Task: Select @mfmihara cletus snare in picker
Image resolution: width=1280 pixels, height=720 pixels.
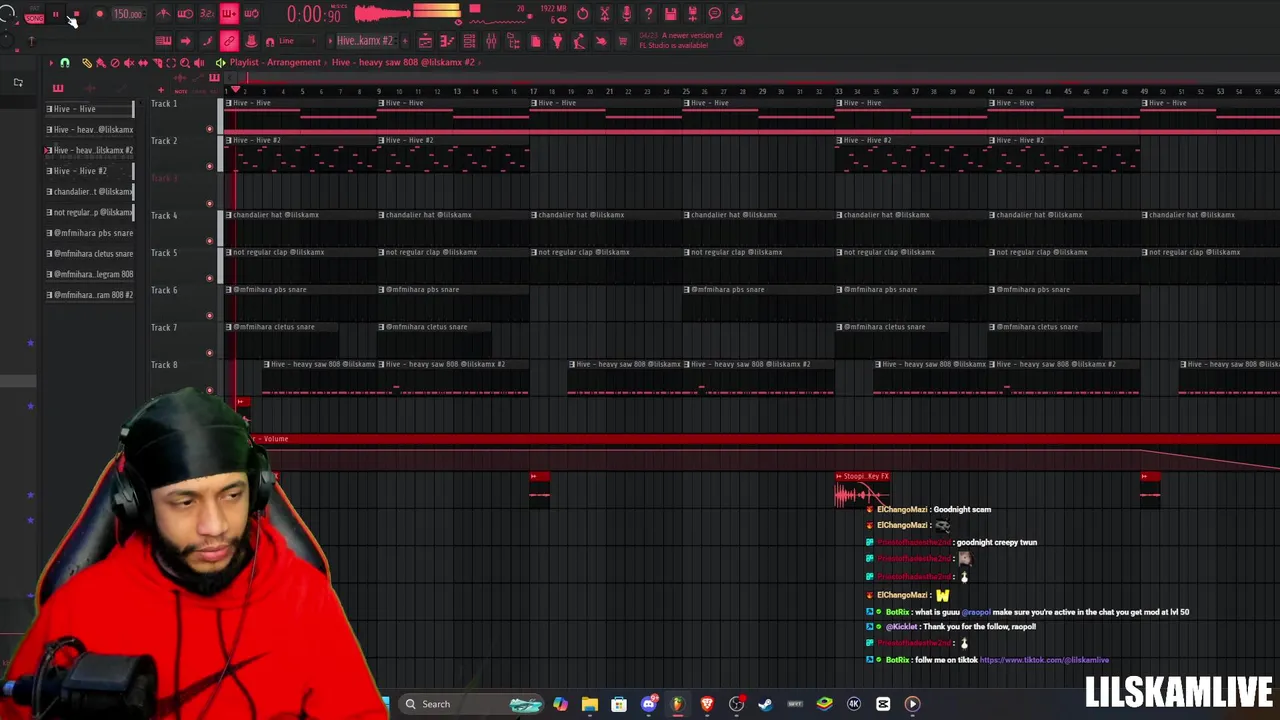Action: coord(89,254)
